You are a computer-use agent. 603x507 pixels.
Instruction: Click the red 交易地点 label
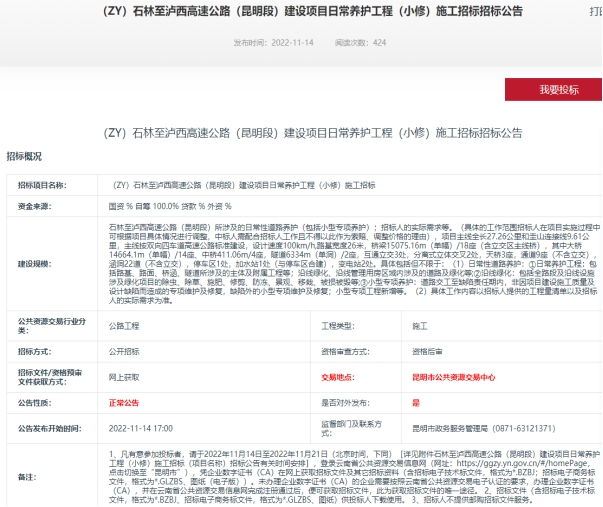coord(339,377)
